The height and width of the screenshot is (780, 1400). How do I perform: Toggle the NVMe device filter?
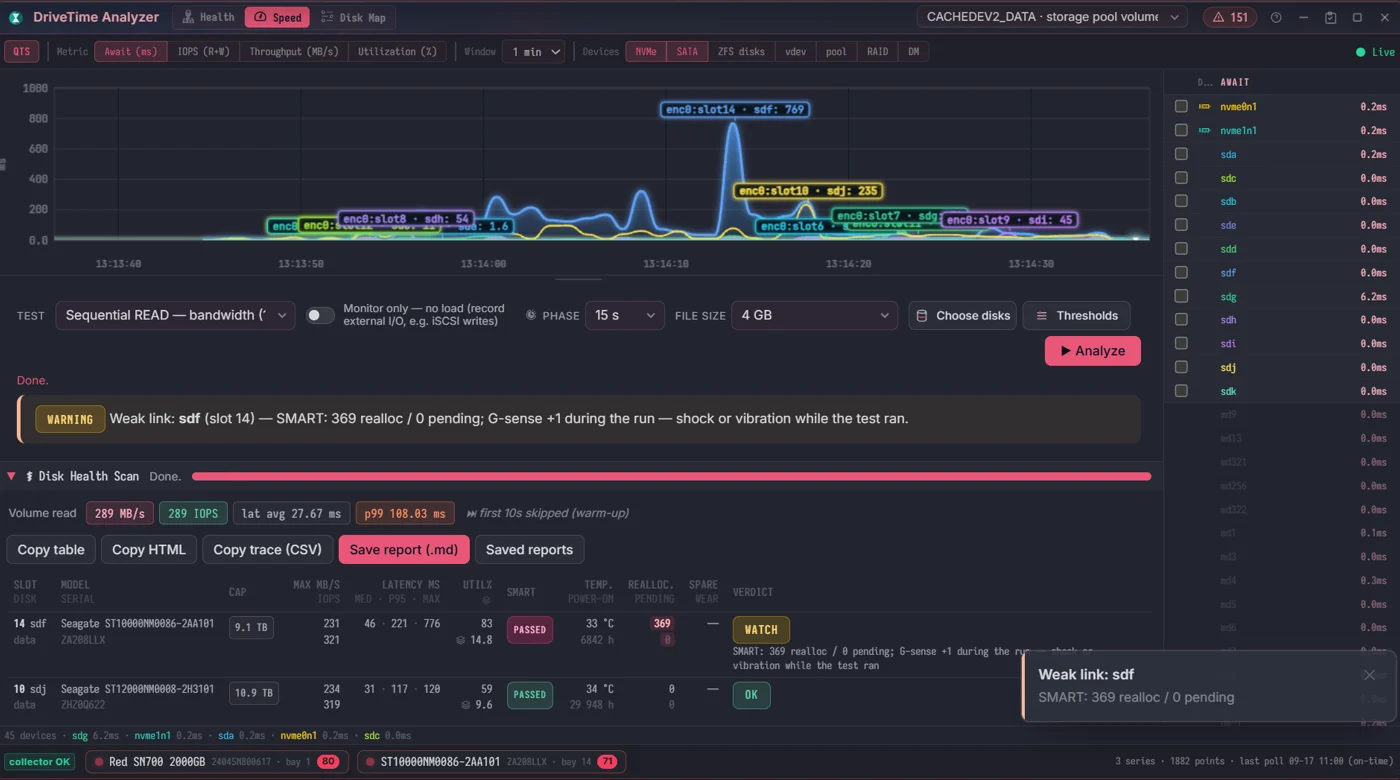click(646, 52)
